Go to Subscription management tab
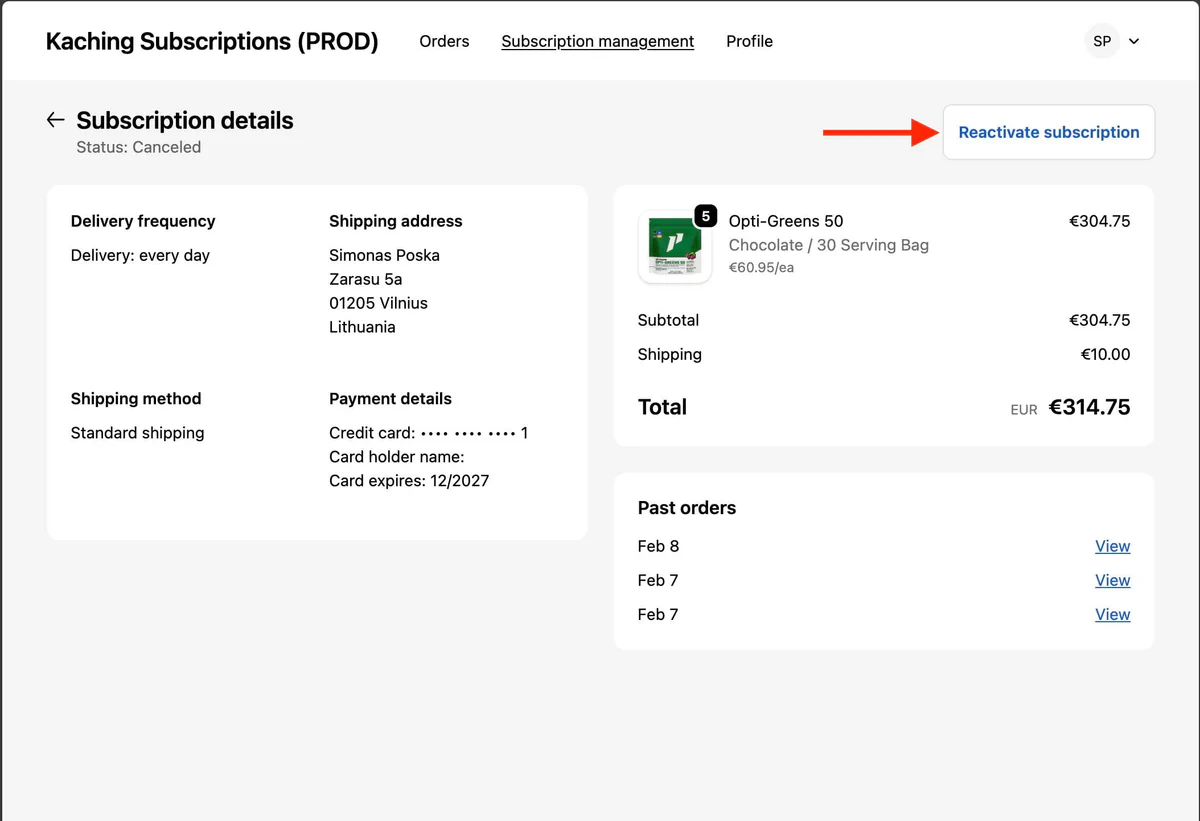 tap(598, 41)
